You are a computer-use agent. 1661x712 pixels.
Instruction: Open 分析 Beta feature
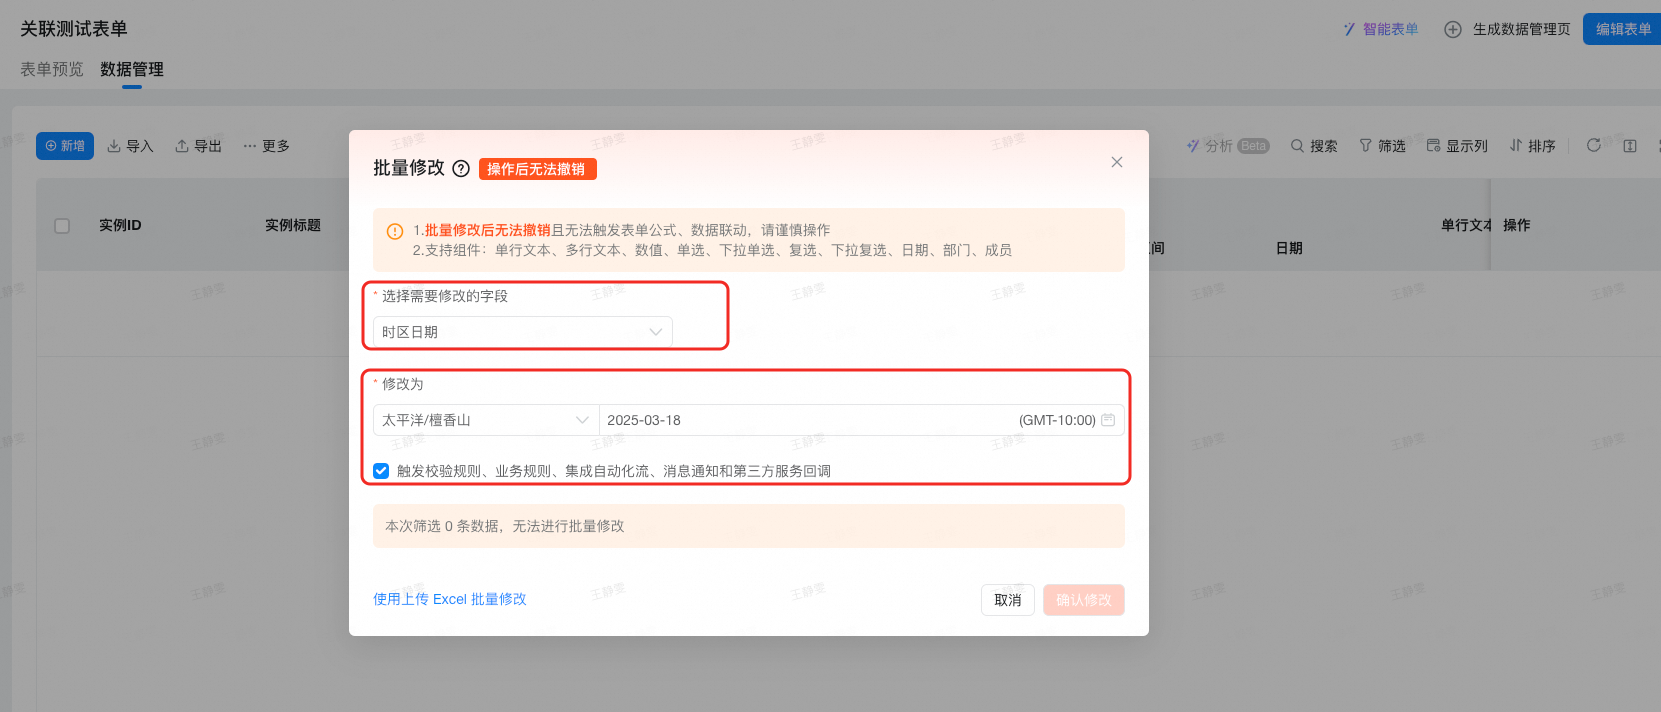pos(1227,146)
